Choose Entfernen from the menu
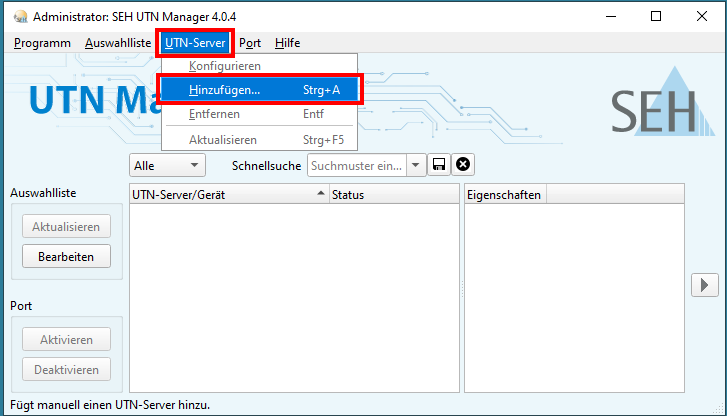Screen dimensions: 727x416 tap(260, 114)
